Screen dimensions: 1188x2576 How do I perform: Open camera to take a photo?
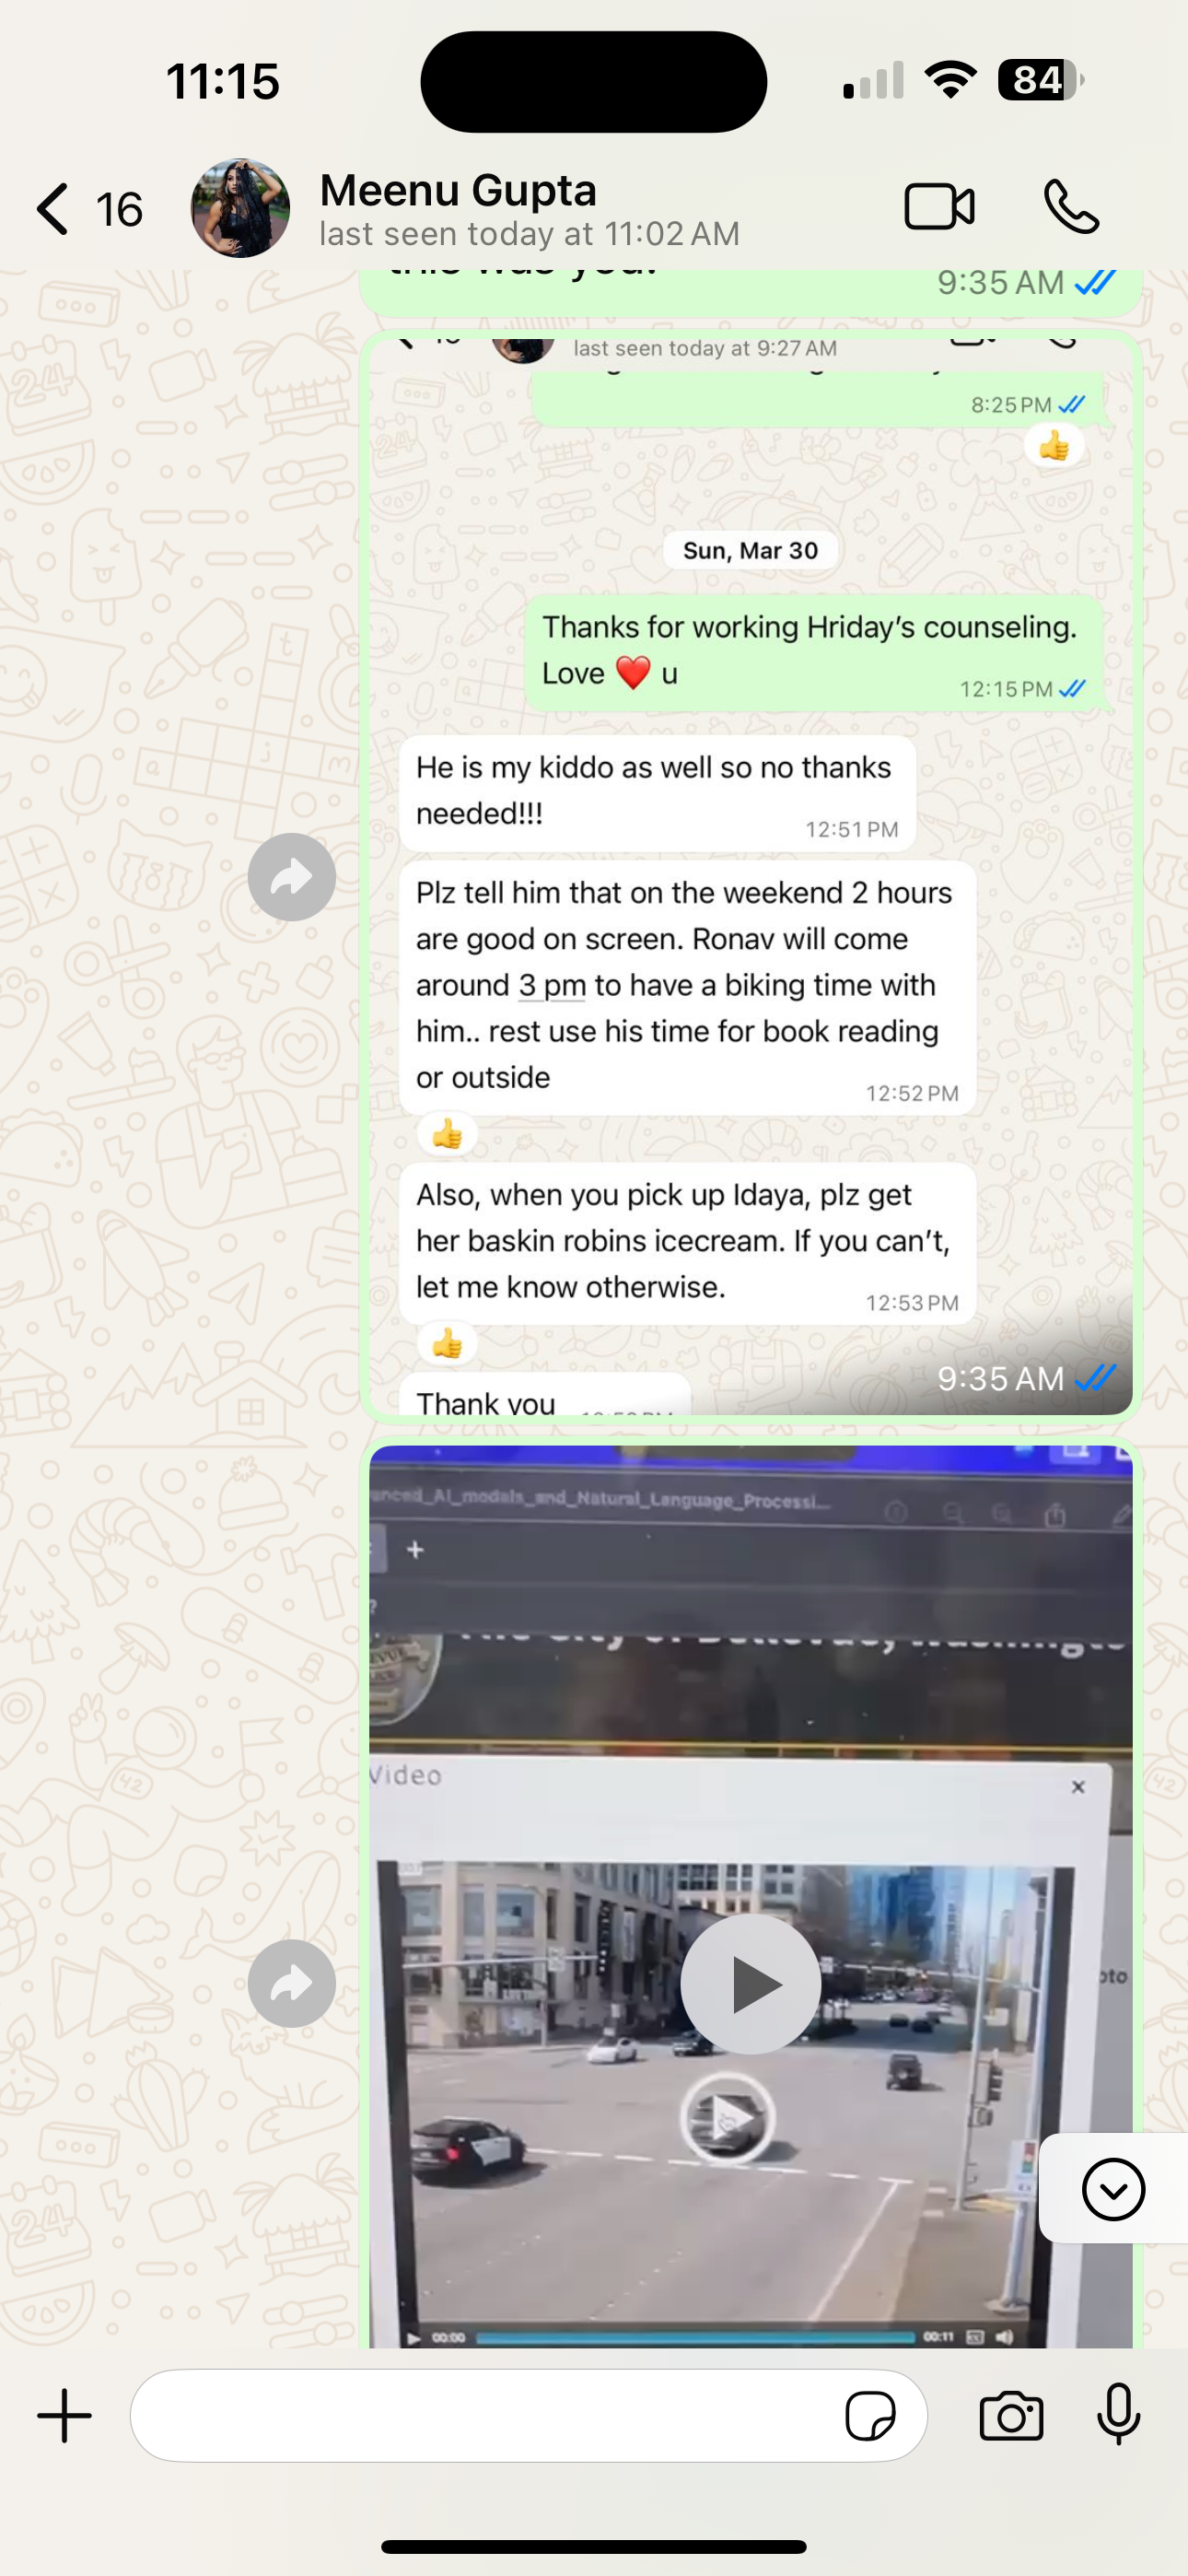[1011, 2416]
